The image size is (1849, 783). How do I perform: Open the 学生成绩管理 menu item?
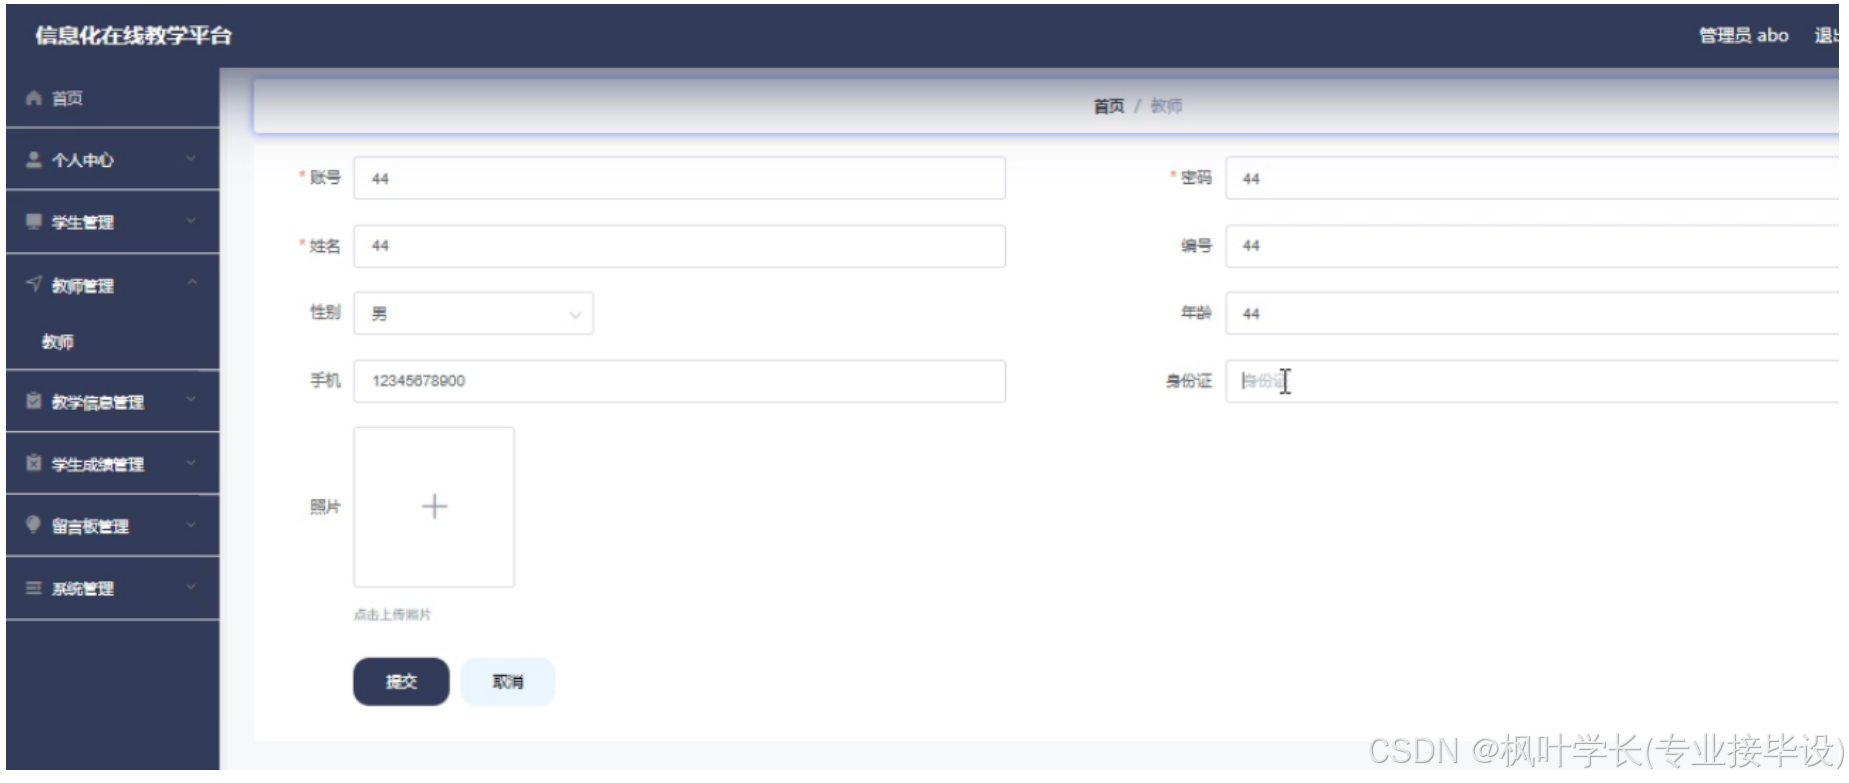[113, 464]
